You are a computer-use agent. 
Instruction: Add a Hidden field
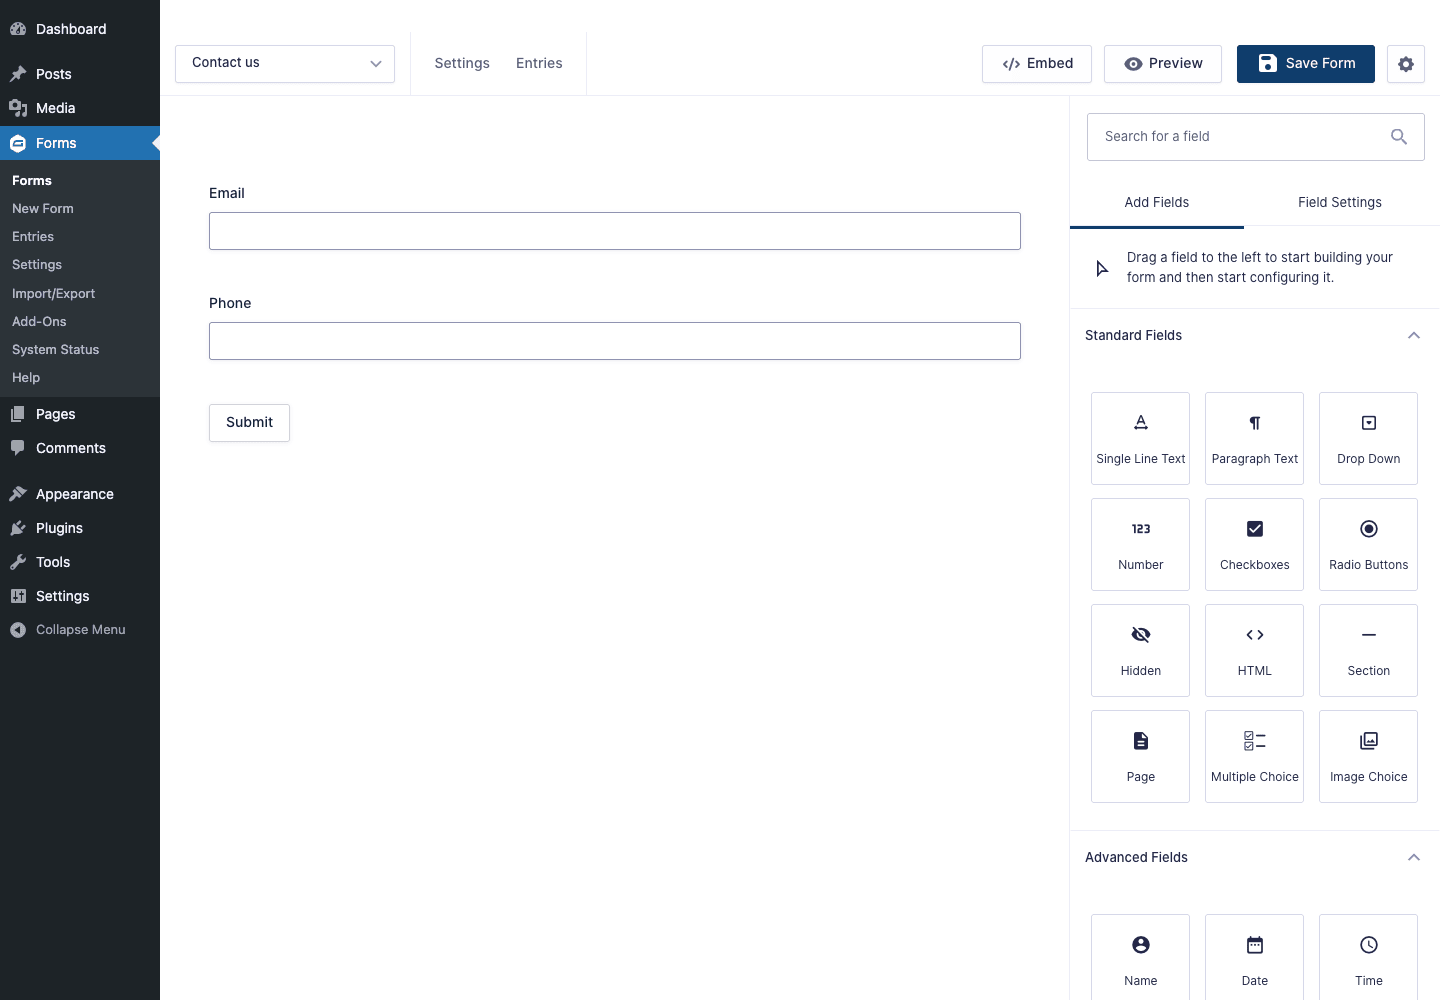[1140, 650]
